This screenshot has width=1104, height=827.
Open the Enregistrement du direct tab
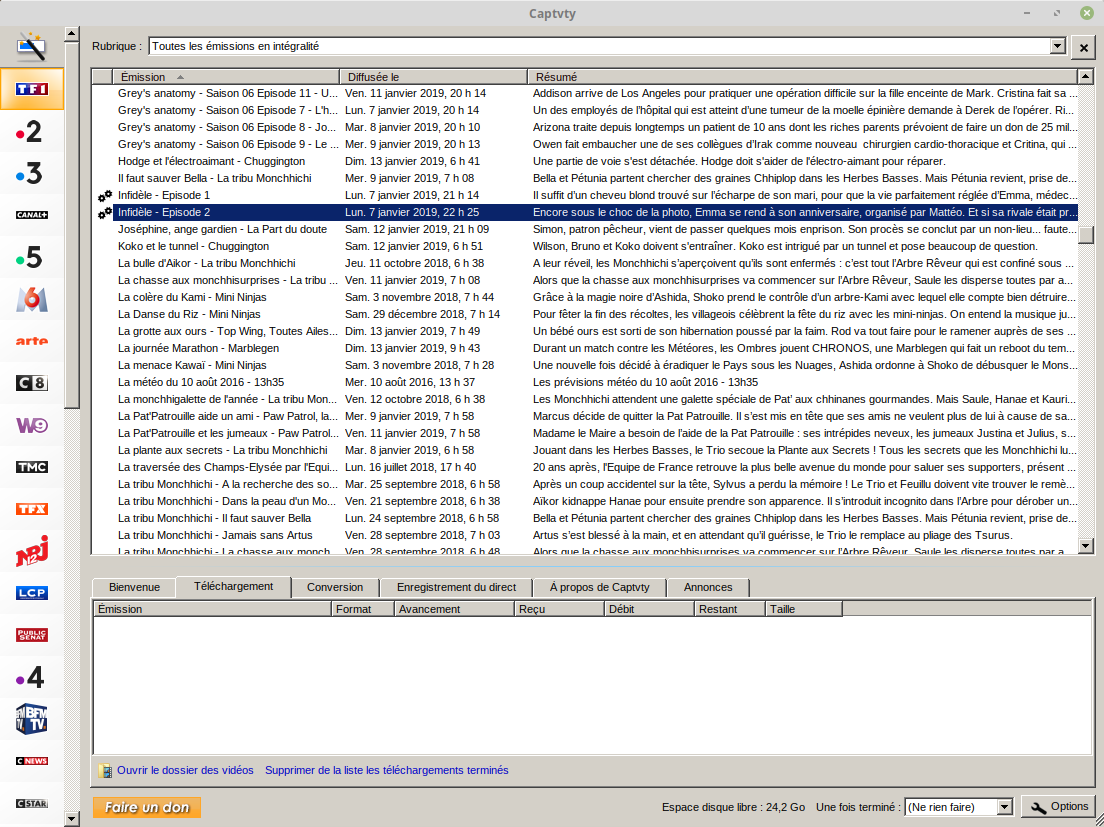456,587
